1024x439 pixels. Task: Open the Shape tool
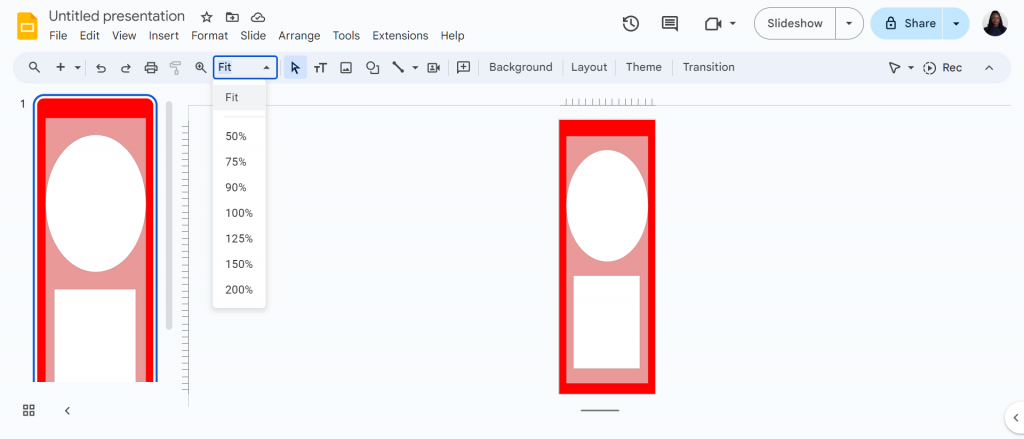pyautogui.click(x=372, y=67)
